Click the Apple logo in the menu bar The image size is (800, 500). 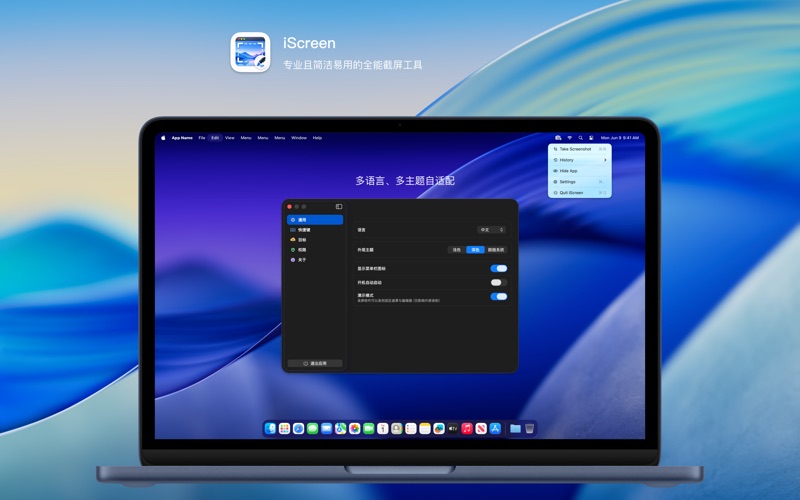click(x=163, y=138)
